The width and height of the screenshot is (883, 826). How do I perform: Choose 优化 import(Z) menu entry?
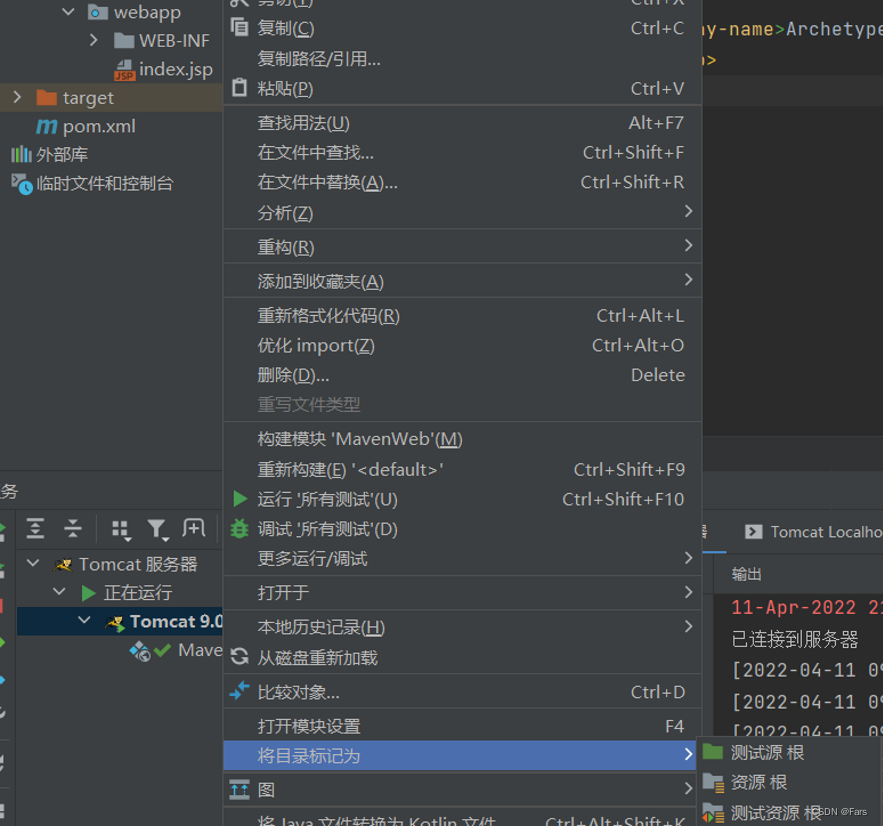[x=462, y=346]
